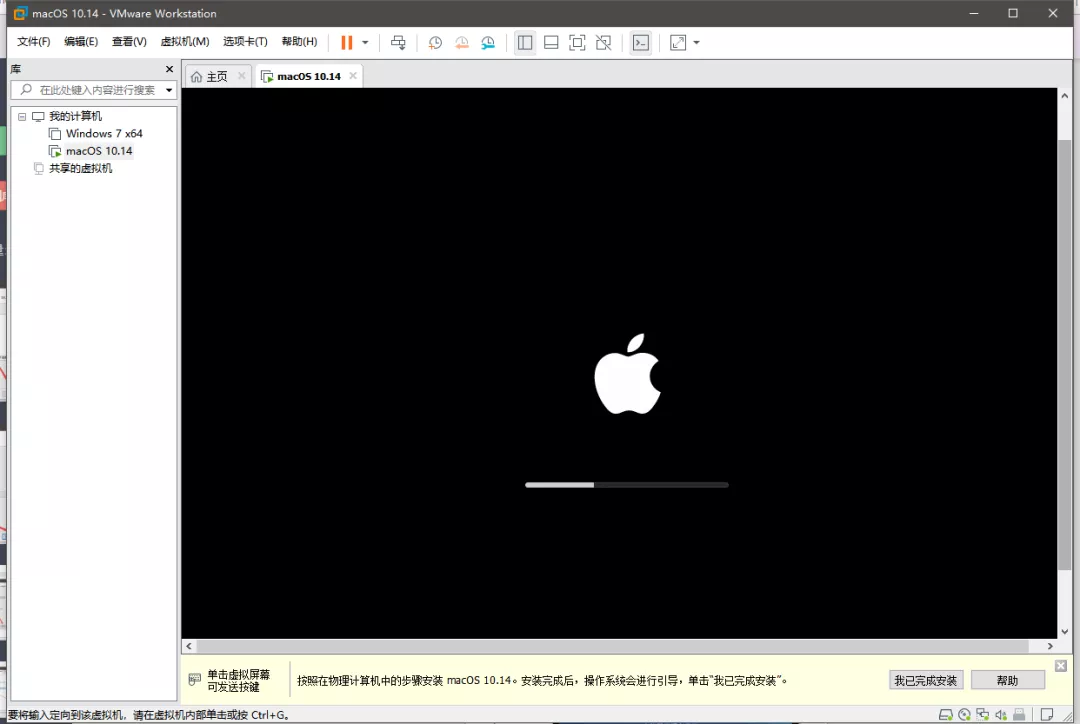Image resolution: width=1080 pixels, height=724 pixels.
Task: Open the stretch guest dropdown arrow
Action: 696,43
